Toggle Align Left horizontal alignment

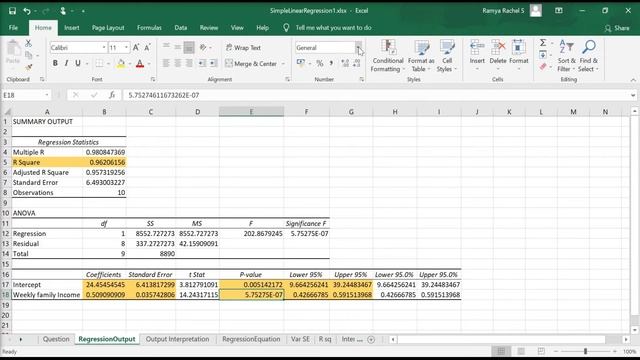(166, 63)
